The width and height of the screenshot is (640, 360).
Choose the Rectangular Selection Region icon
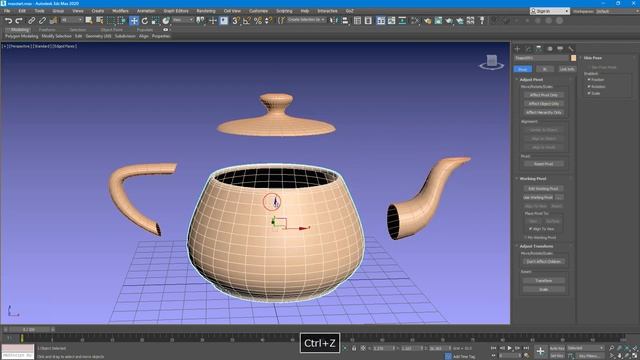tap(111, 20)
